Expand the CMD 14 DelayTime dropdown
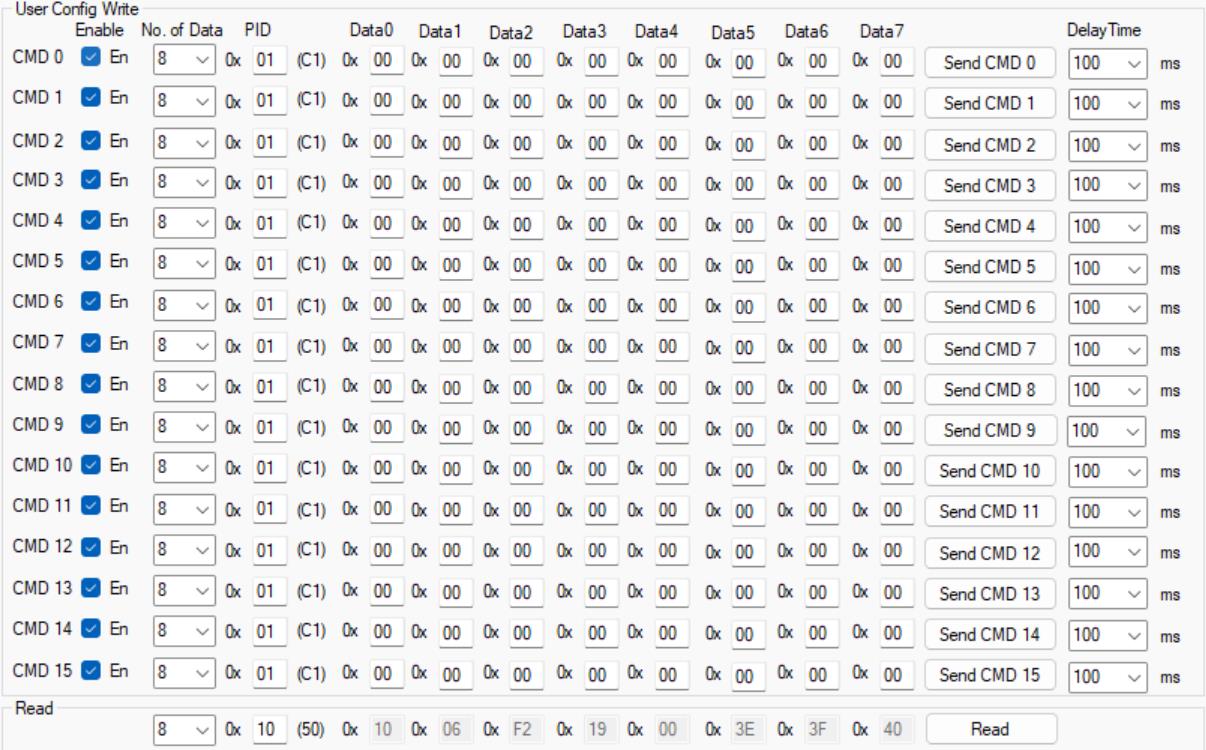The image size is (1206, 750). [1108, 634]
